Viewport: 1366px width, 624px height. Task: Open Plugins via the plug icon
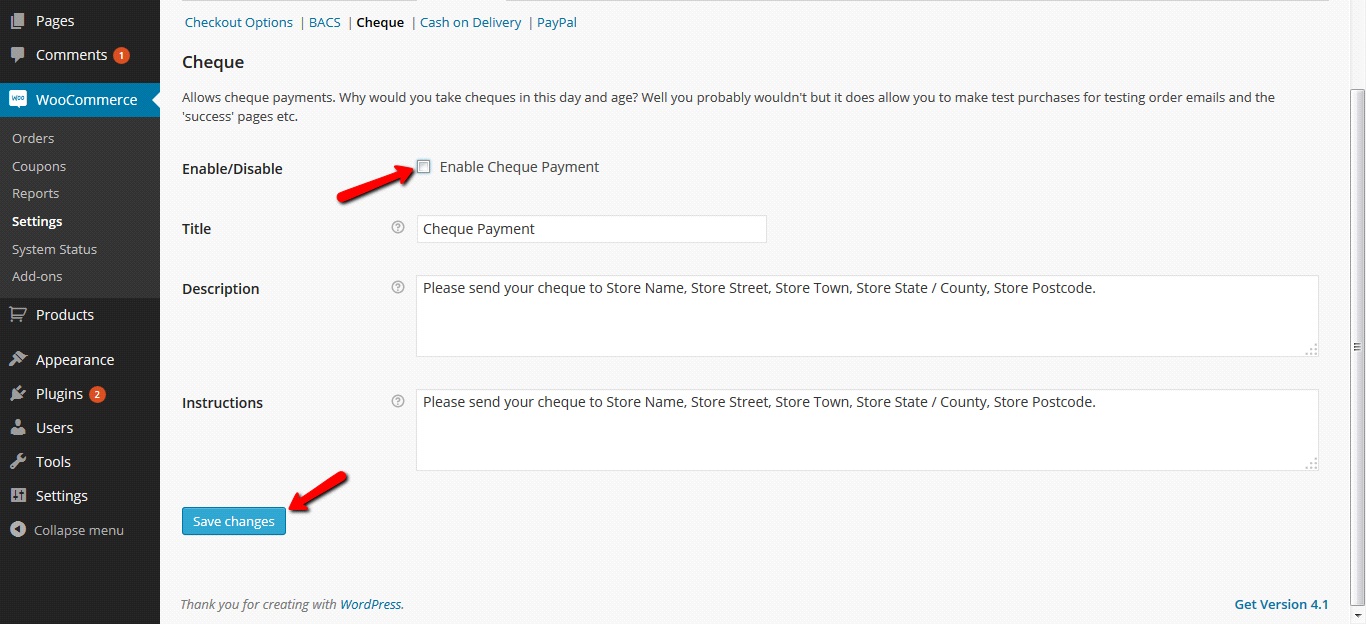click(x=18, y=393)
